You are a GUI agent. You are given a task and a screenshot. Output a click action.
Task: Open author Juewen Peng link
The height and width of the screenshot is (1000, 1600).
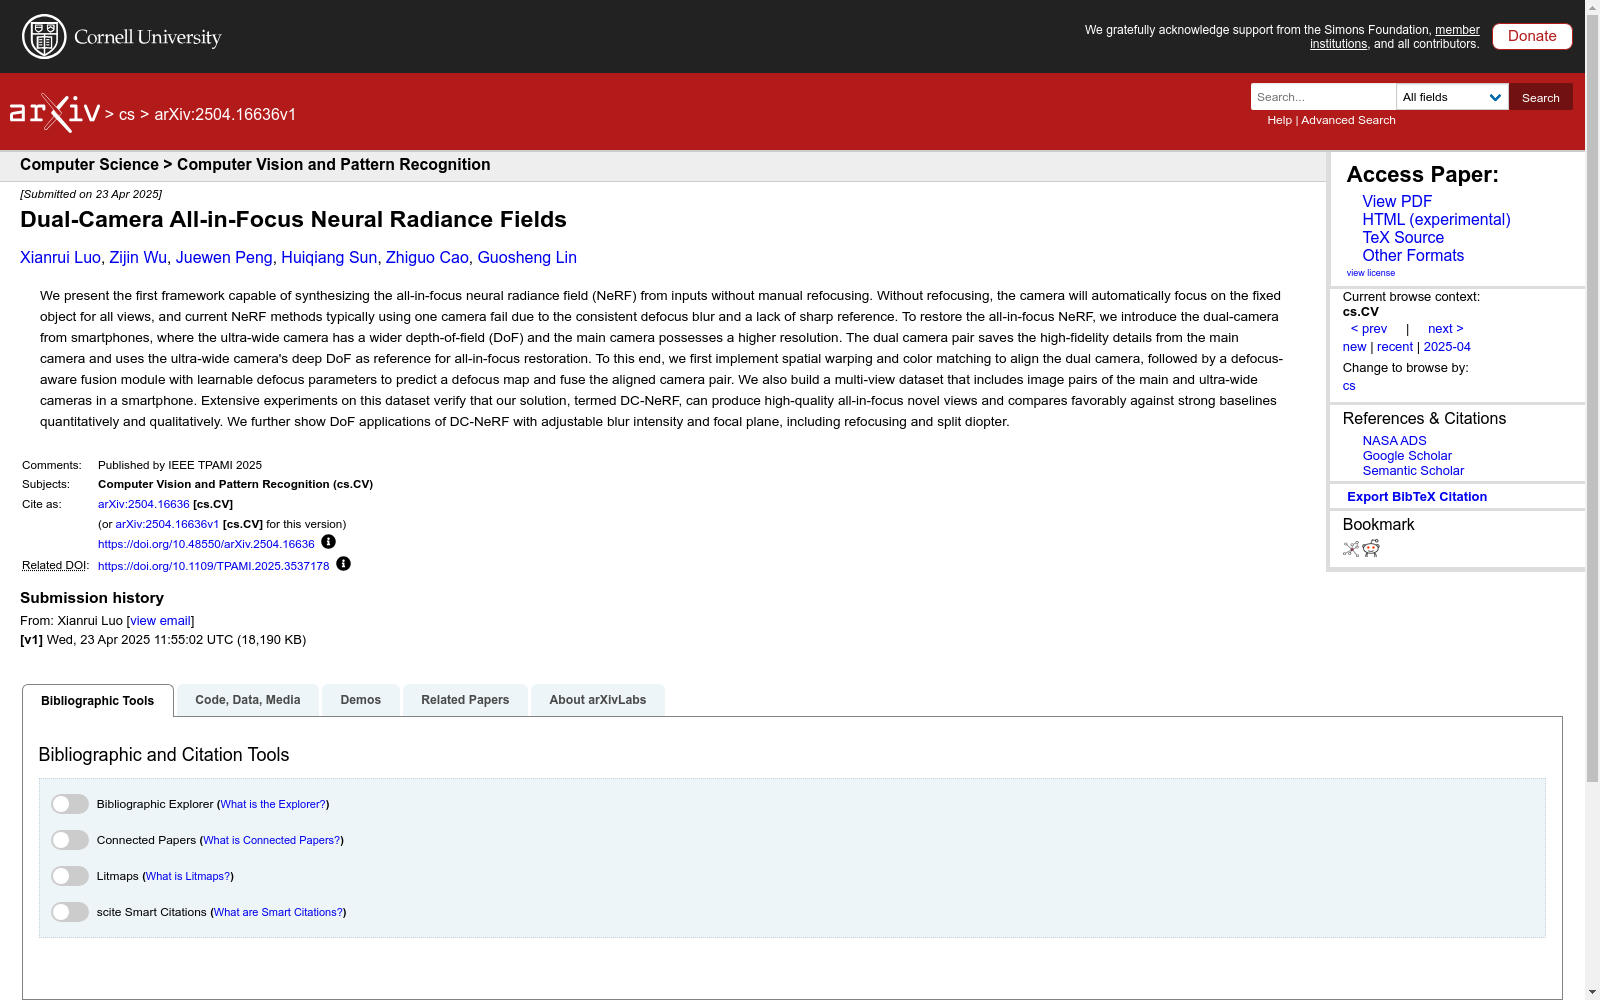224,258
